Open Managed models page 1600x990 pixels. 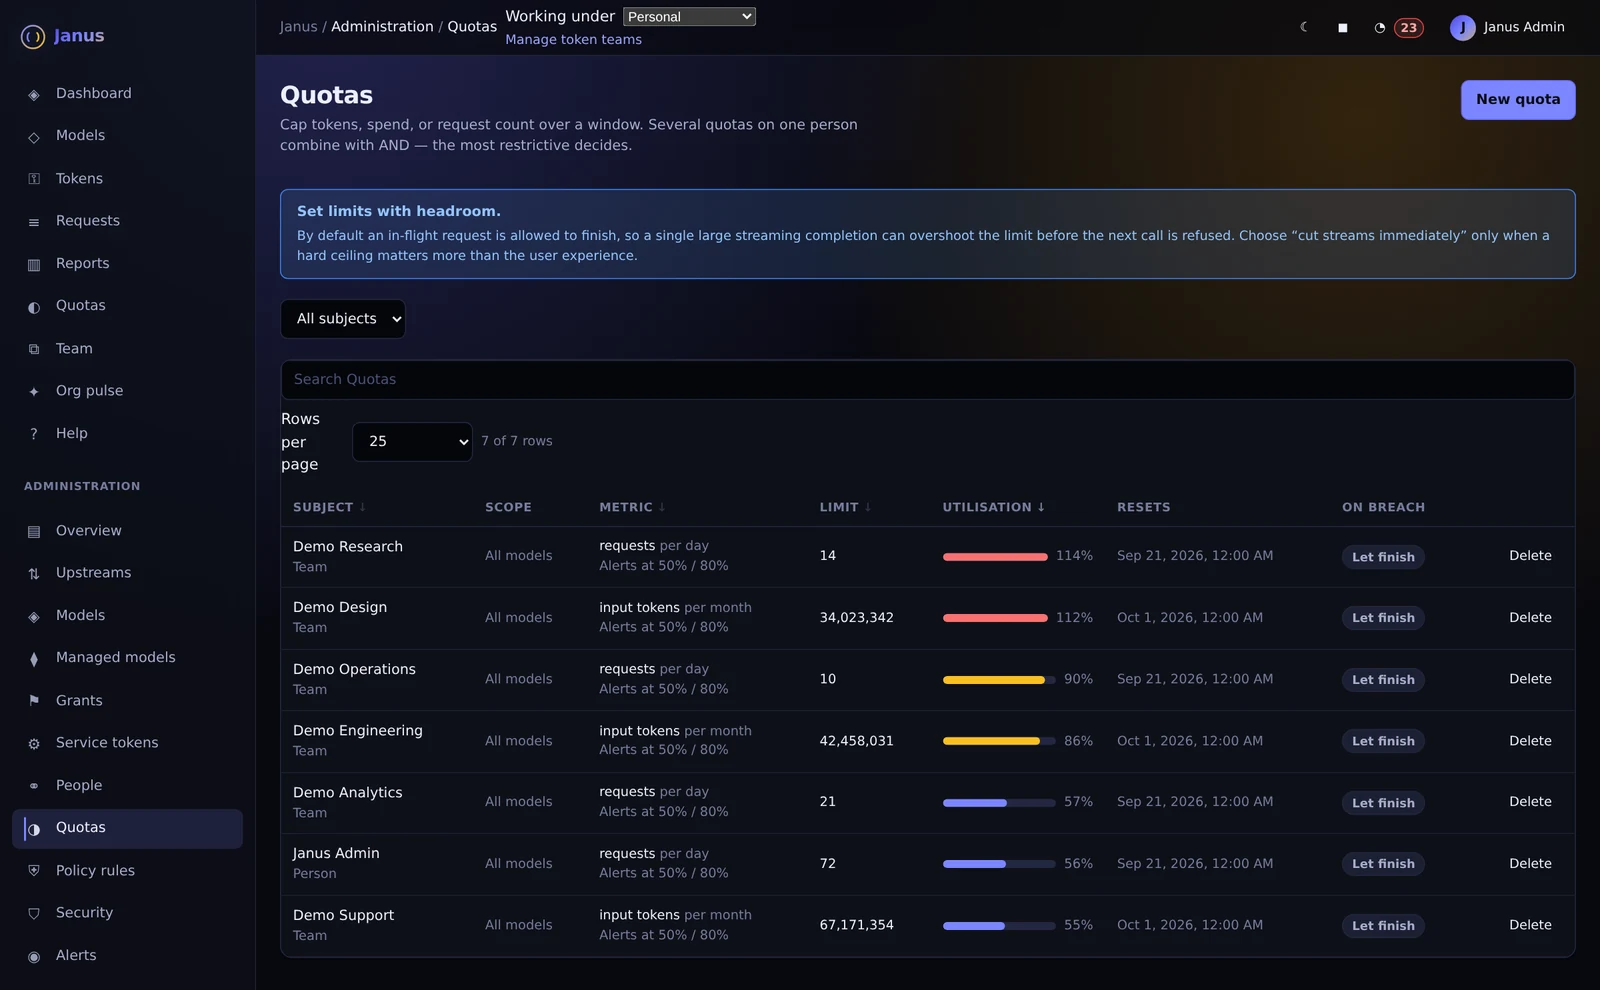coord(127,657)
